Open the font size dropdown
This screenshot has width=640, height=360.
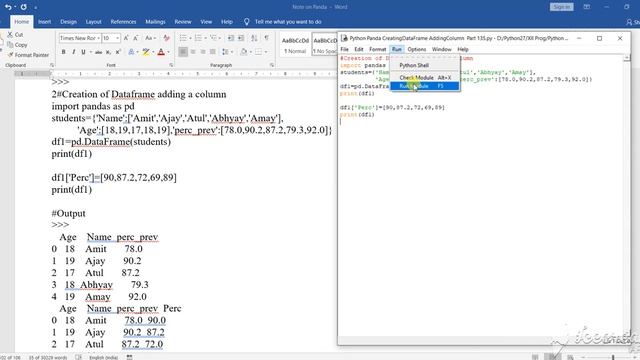118,38
